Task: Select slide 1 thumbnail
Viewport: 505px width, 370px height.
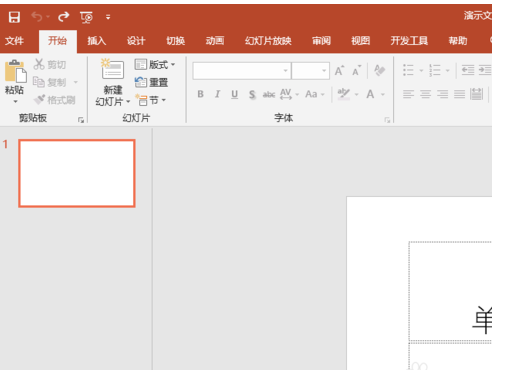Action: click(x=77, y=173)
